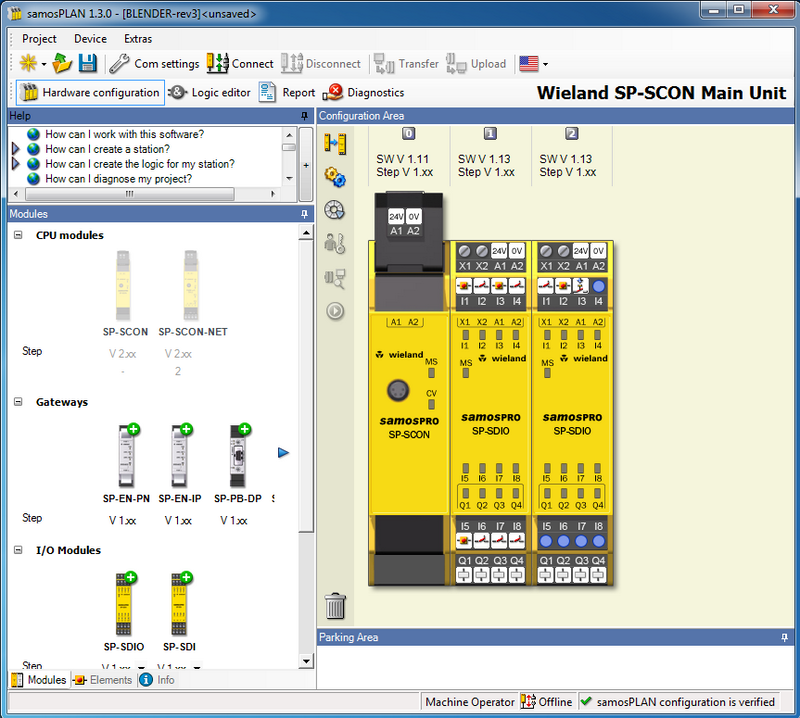Image resolution: width=800 pixels, height=718 pixels.
Task: Collapse the CPU modules group
Action: (x=18, y=235)
